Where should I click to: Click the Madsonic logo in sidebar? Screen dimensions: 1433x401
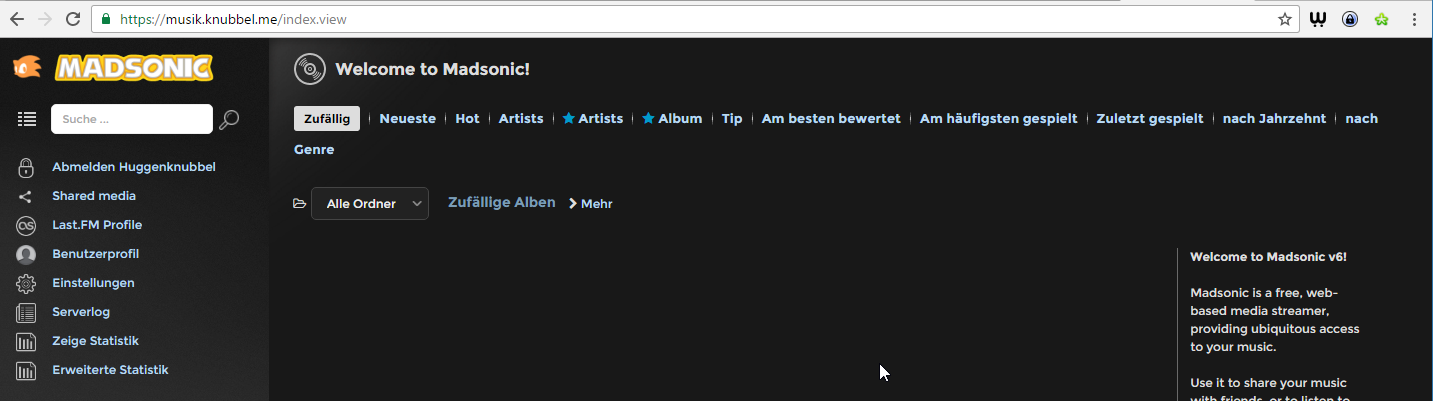point(113,68)
